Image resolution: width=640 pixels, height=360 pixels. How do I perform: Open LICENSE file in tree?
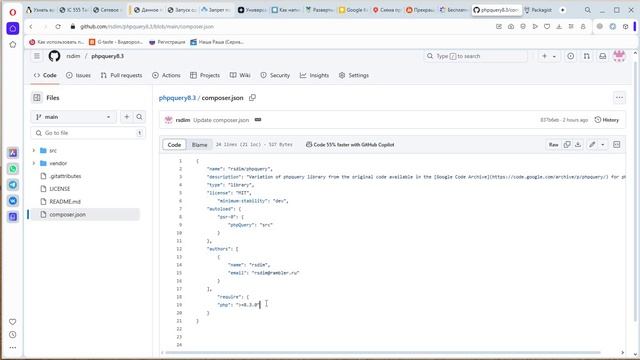point(60,189)
